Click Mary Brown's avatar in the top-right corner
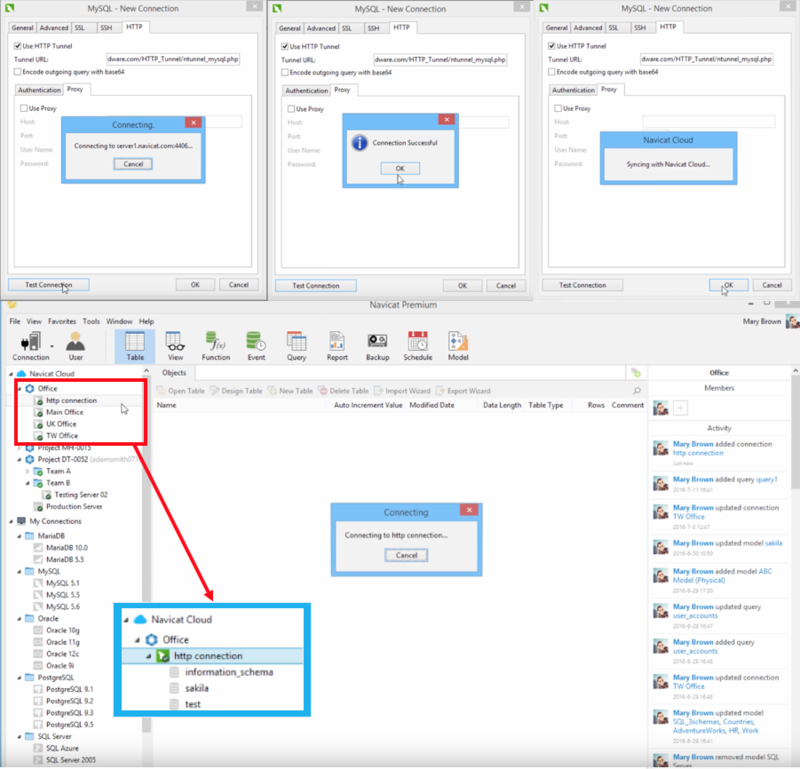This screenshot has width=800, height=769. [792, 321]
